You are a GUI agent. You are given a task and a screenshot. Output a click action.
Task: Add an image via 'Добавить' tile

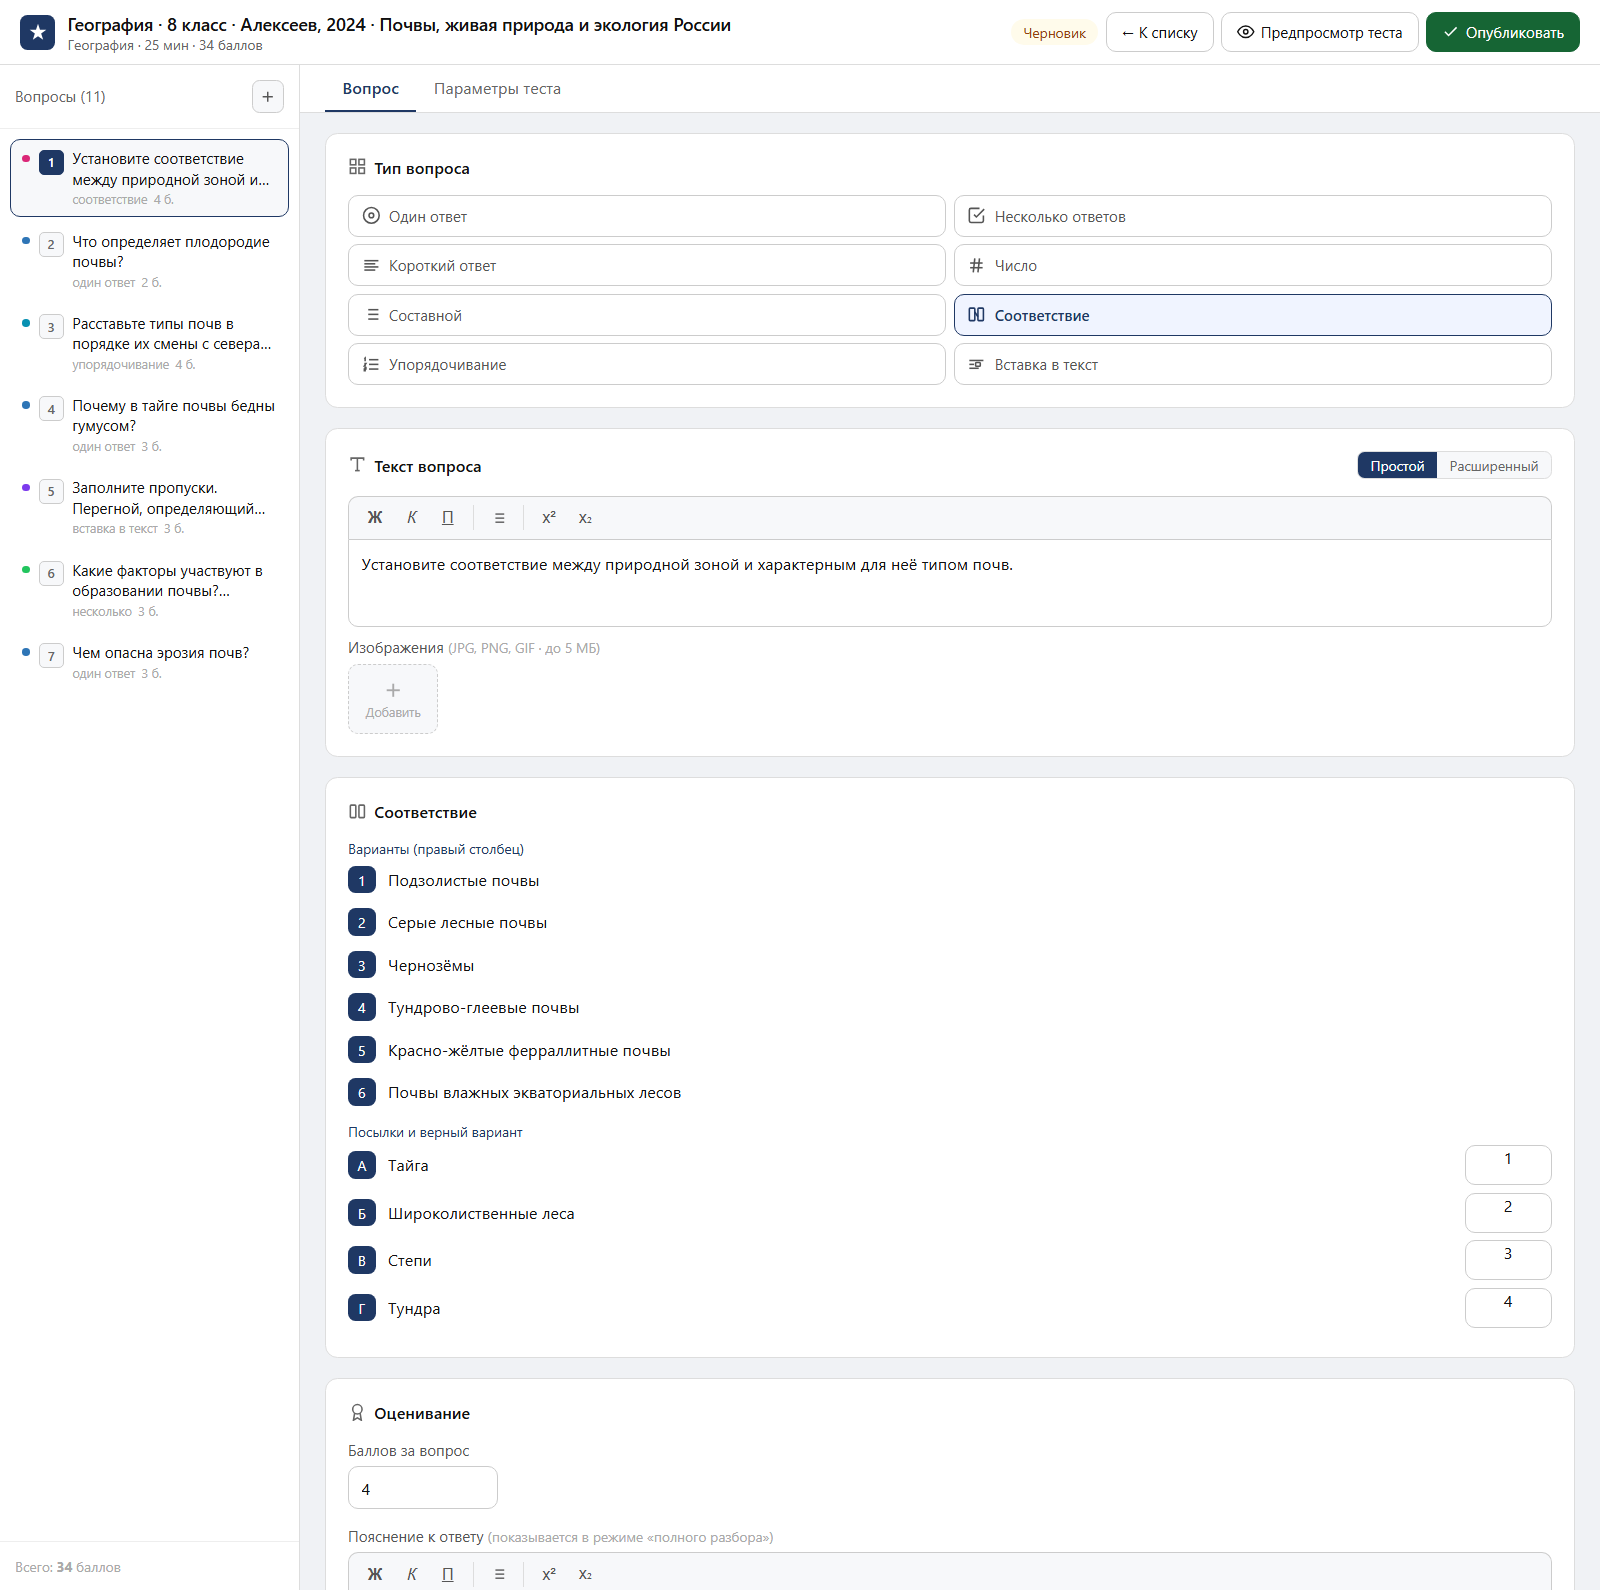click(x=393, y=699)
